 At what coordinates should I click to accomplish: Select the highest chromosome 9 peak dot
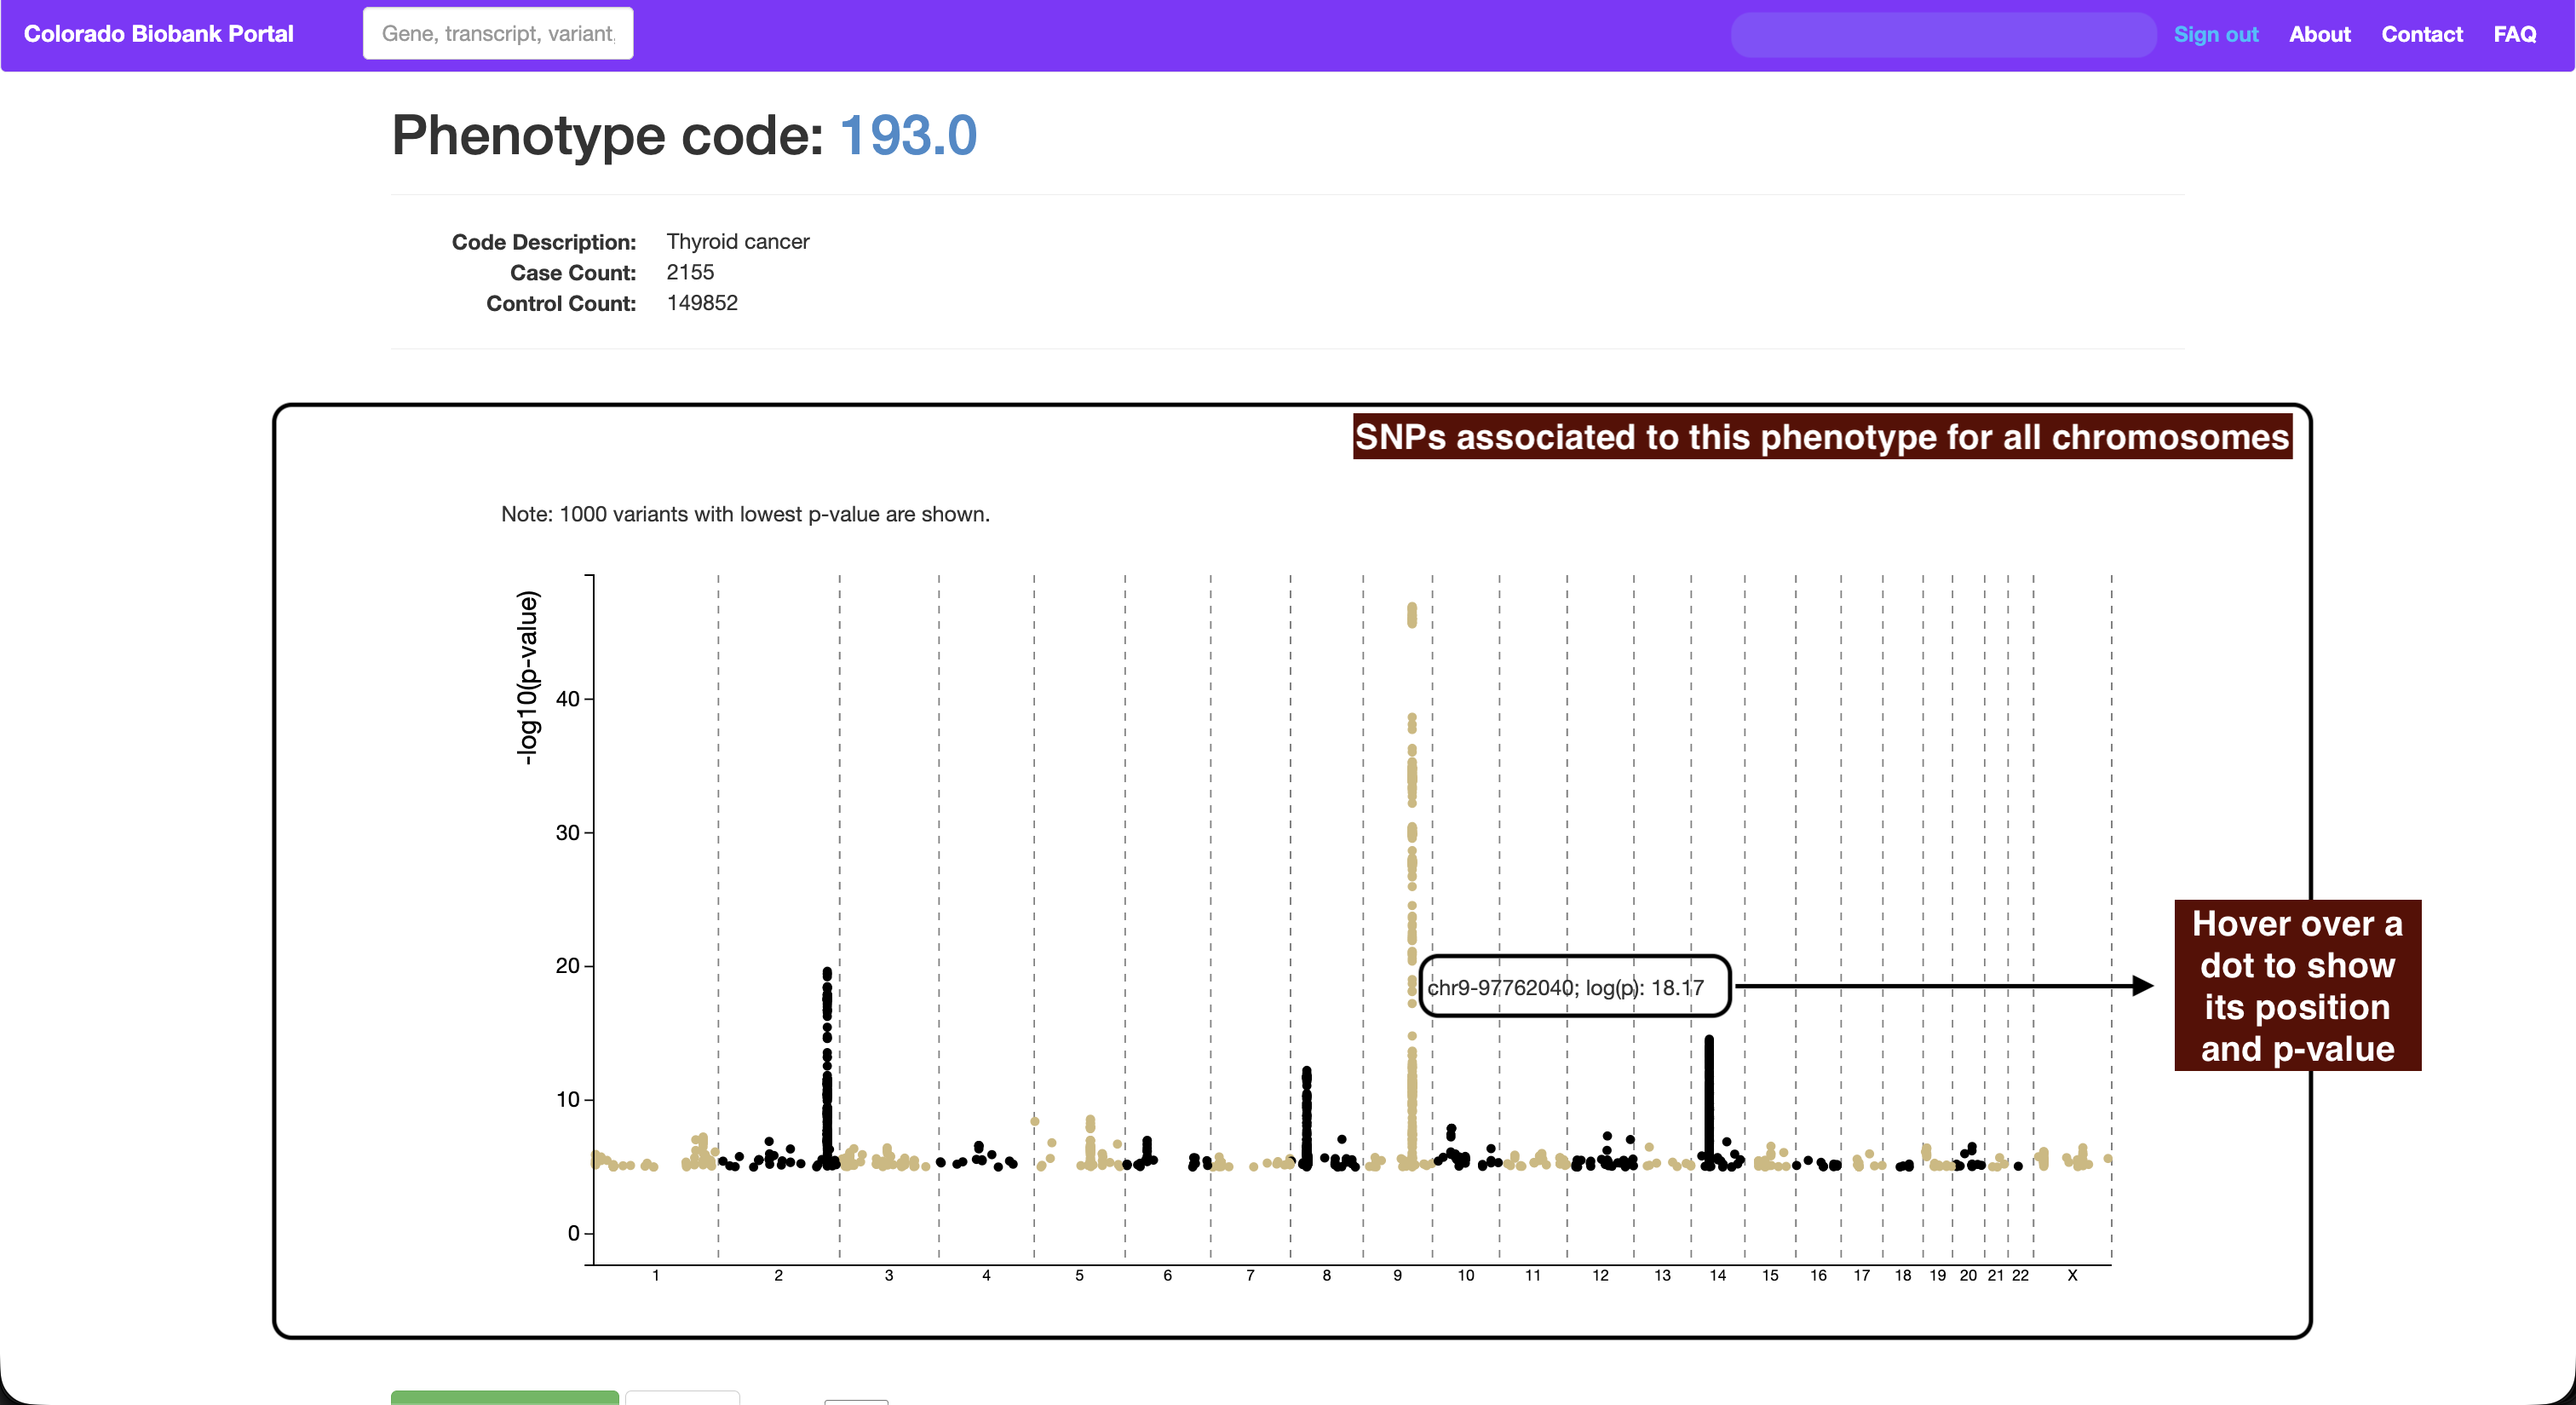pos(1411,607)
